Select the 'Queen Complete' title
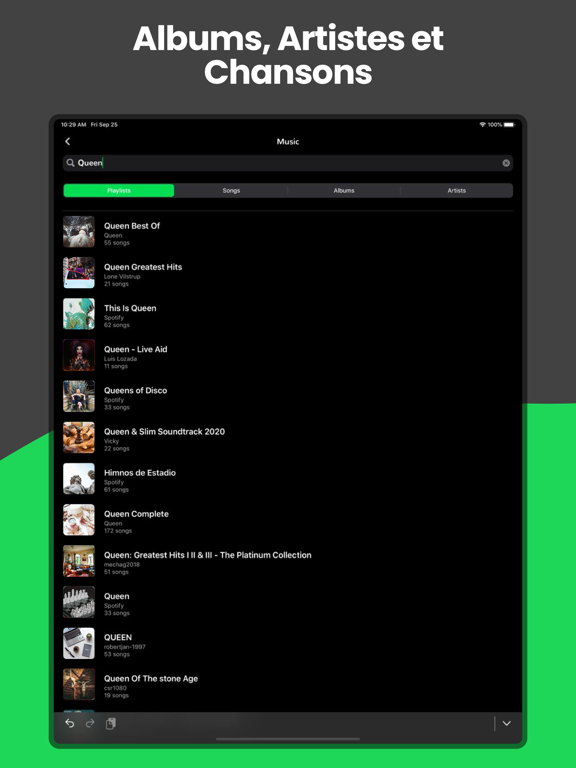Viewport: 576px width, 768px height. [x=136, y=514]
